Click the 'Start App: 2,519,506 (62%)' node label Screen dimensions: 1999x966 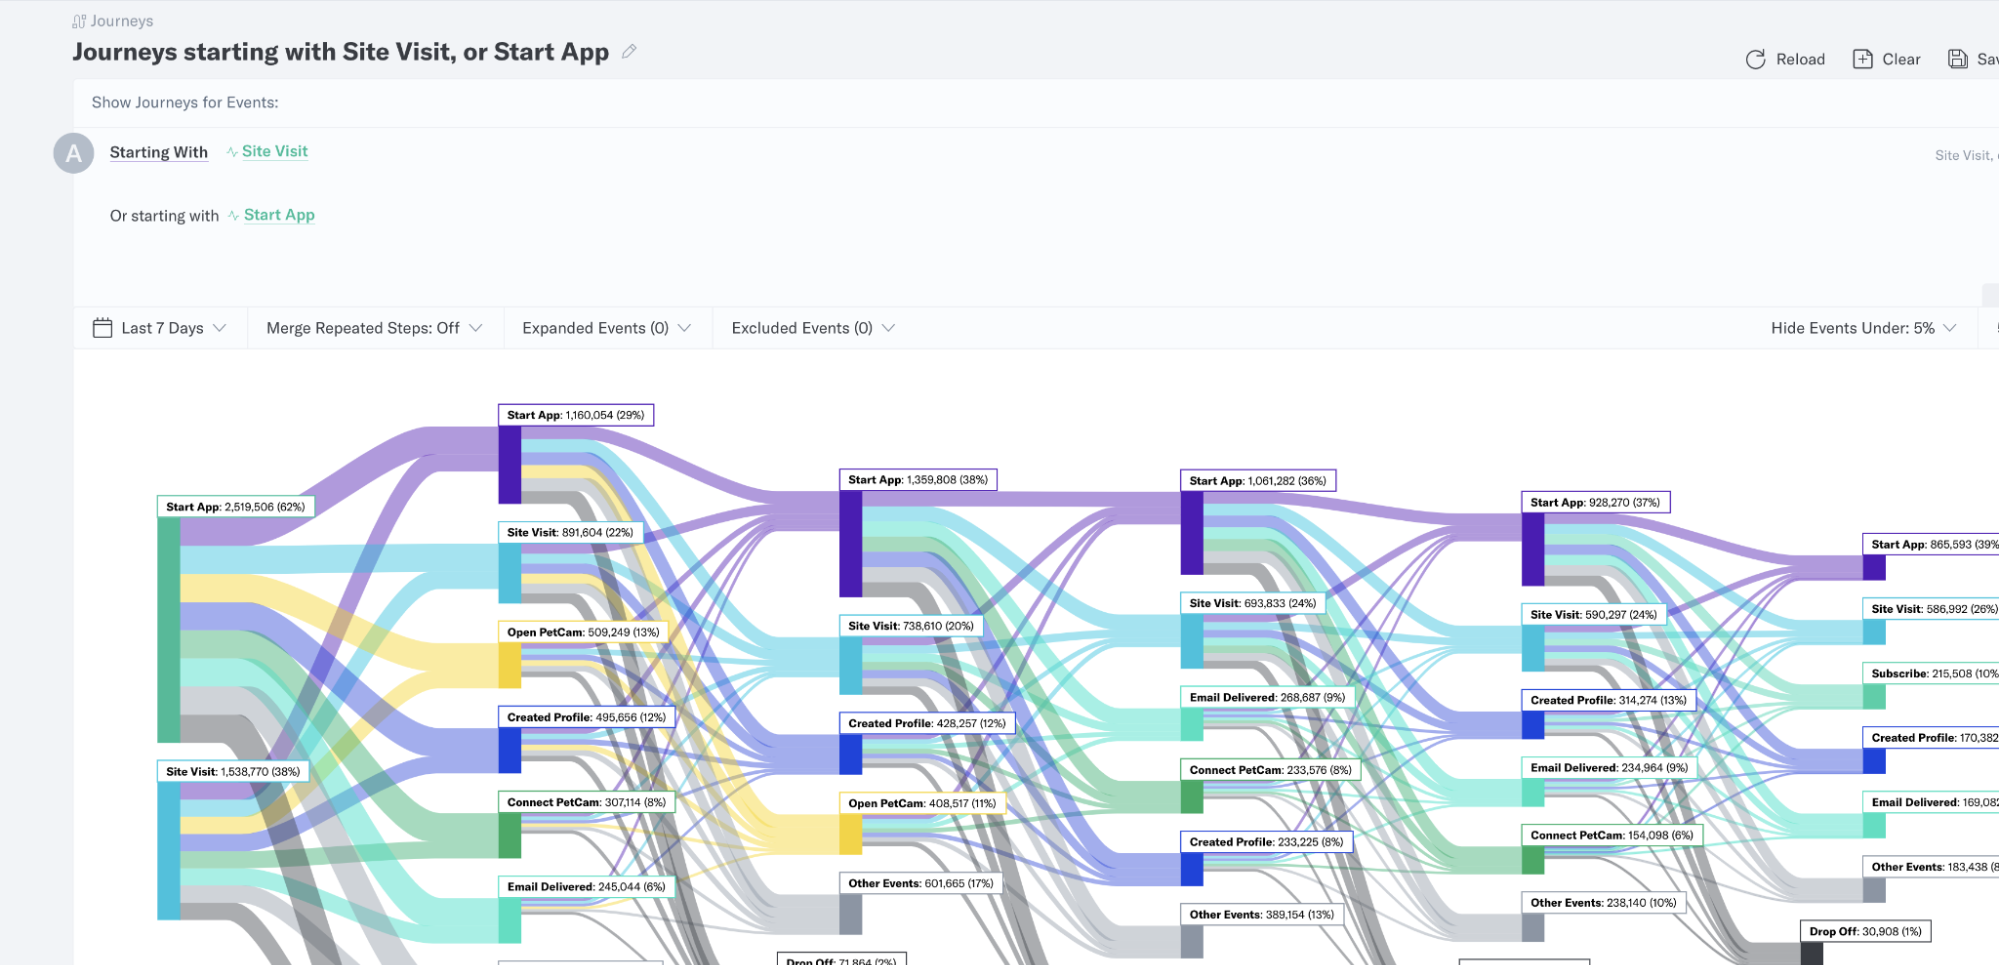(236, 507)
